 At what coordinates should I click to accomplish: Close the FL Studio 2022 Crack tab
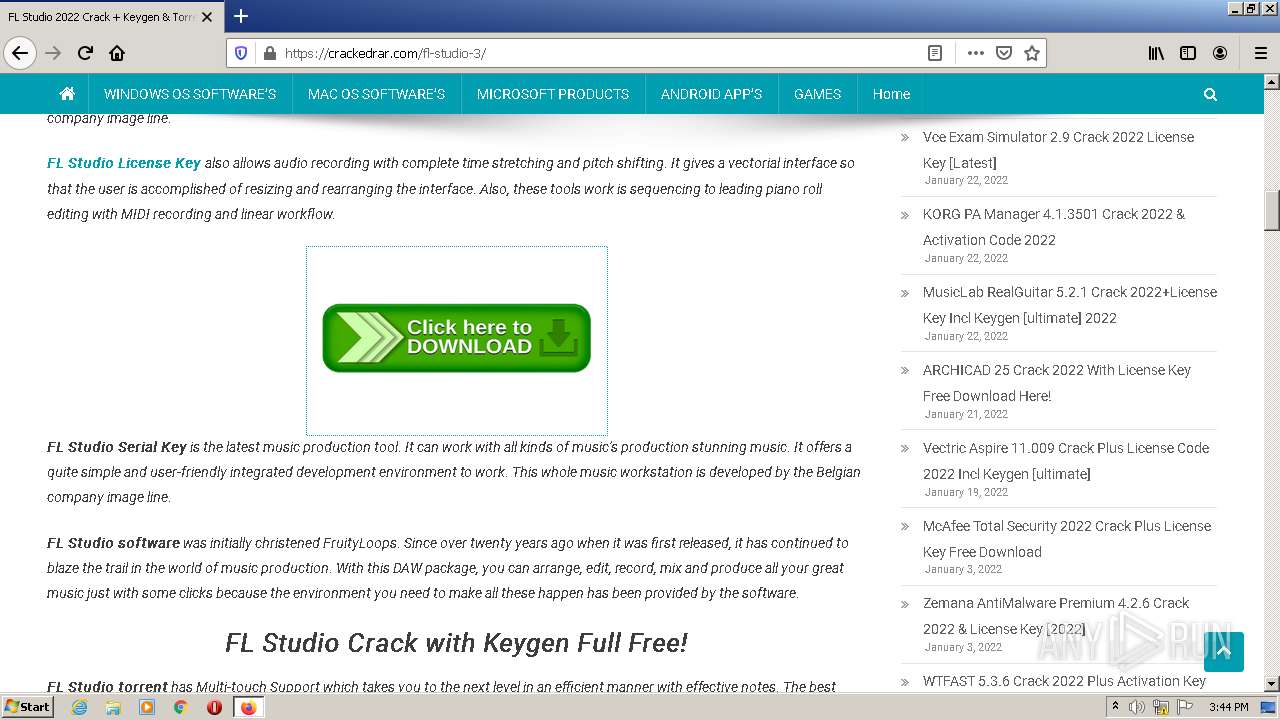tap(207, 17)
